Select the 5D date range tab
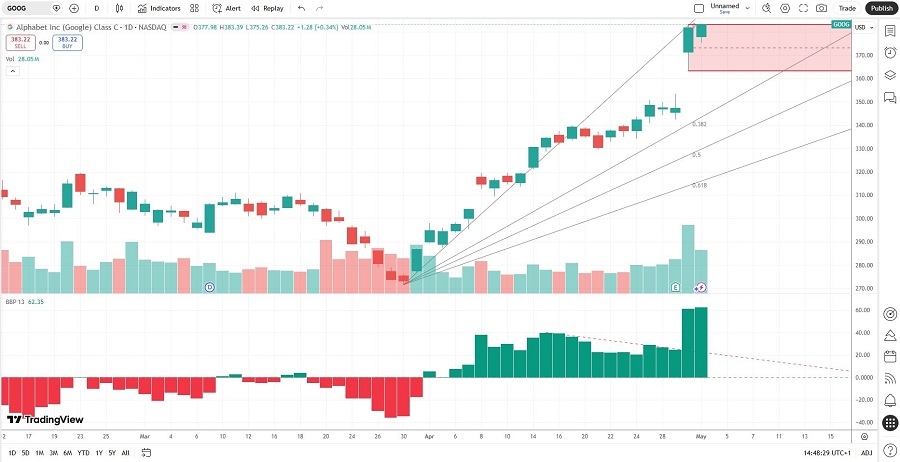 [26, 453]
